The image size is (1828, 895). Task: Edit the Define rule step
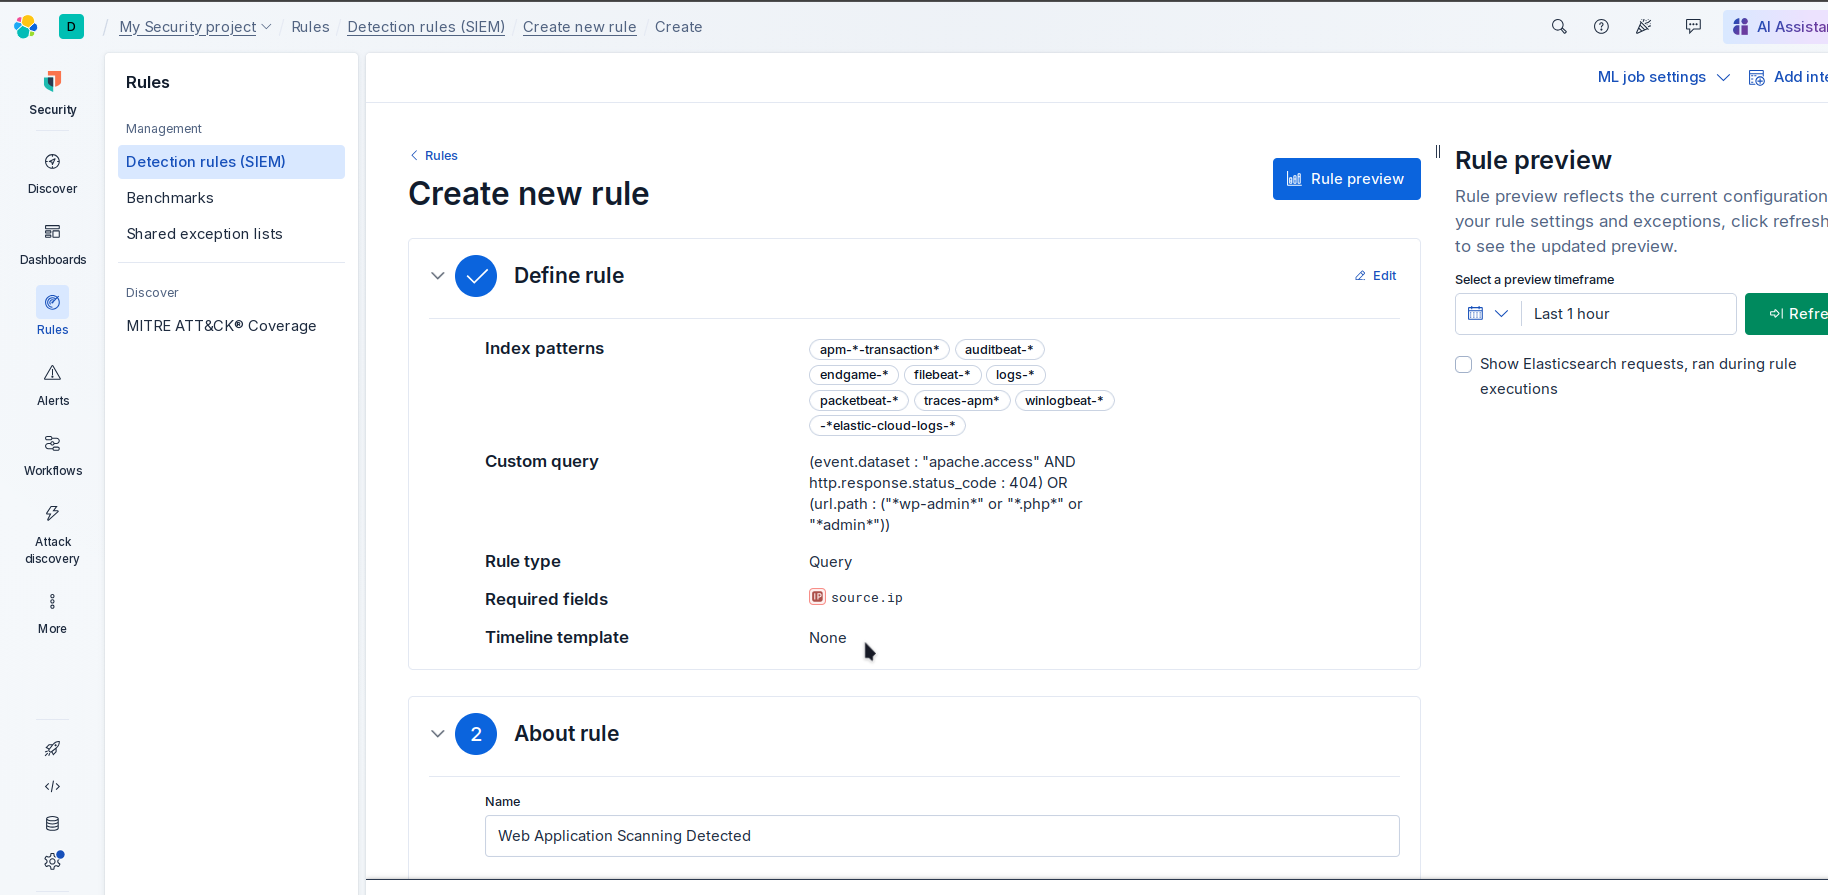tap(1376, 276)
